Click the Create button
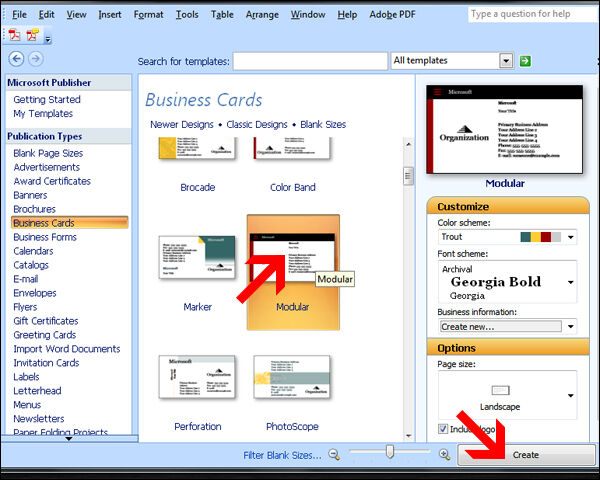The width and height of the screenshot is (600, 480). (527, 455)
